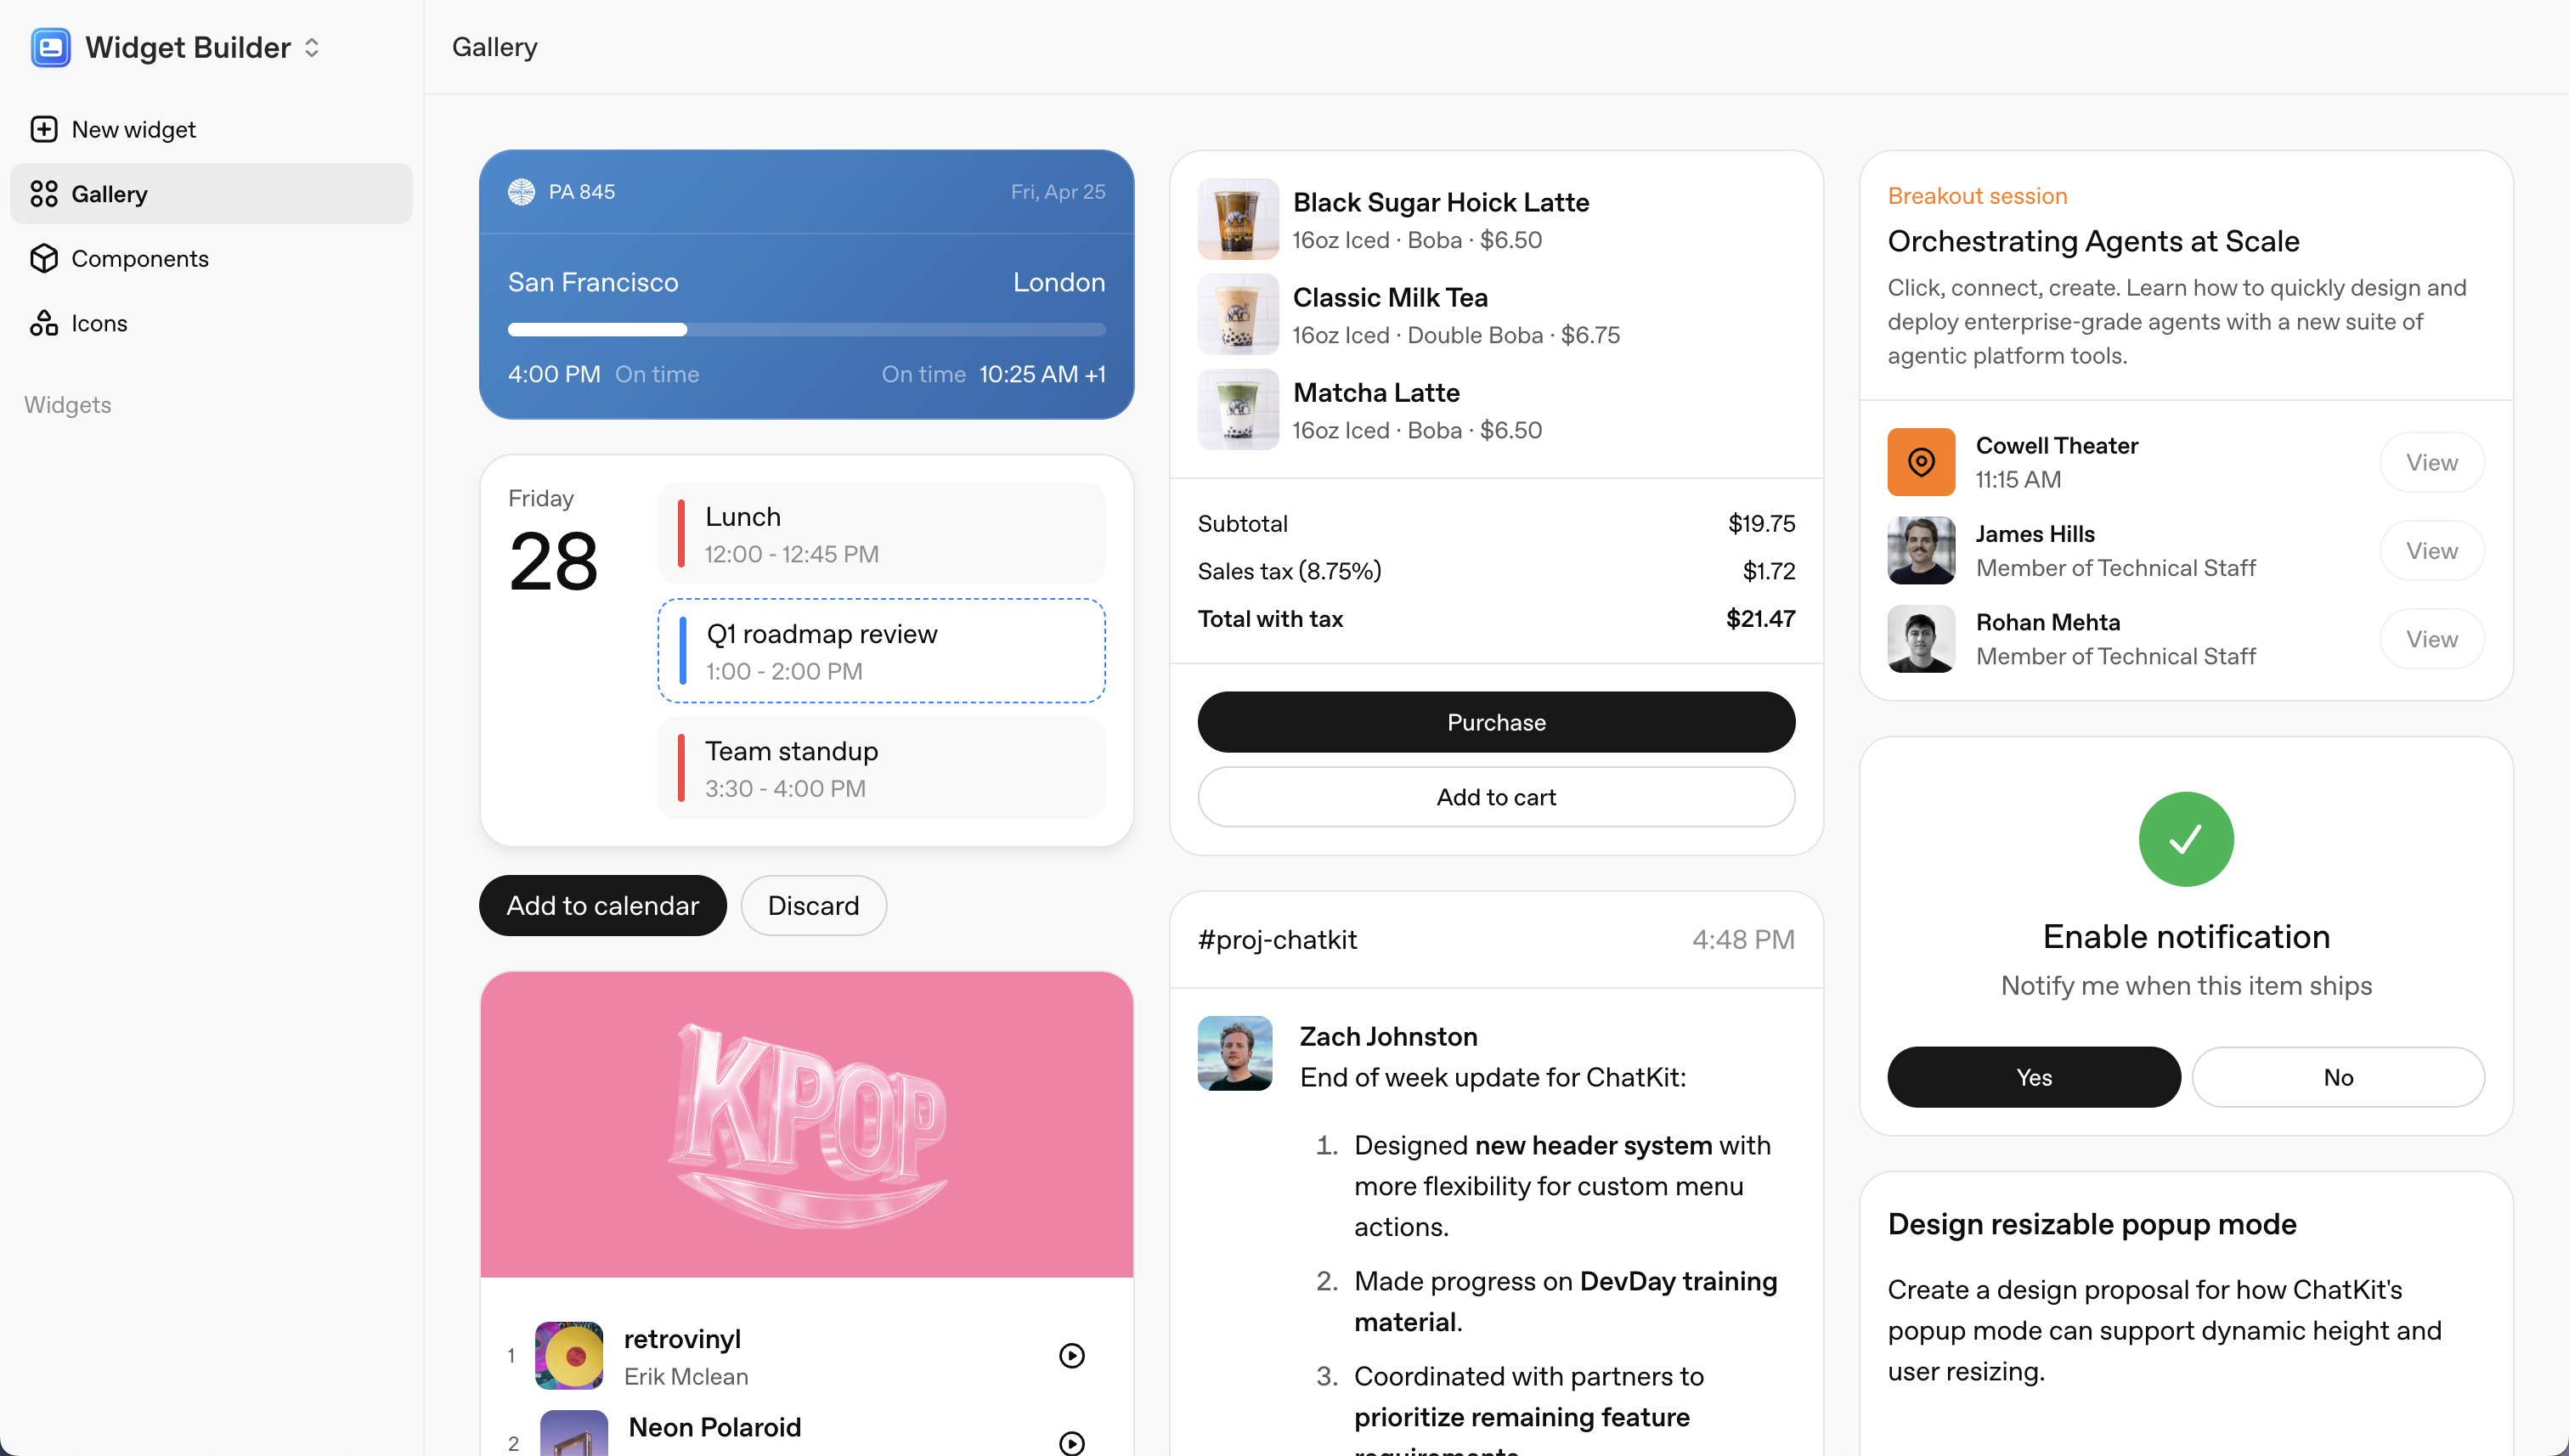2569x1456 pixels.
Task: Switch to Gallery in the sidebar
Action: pos(108,193)
